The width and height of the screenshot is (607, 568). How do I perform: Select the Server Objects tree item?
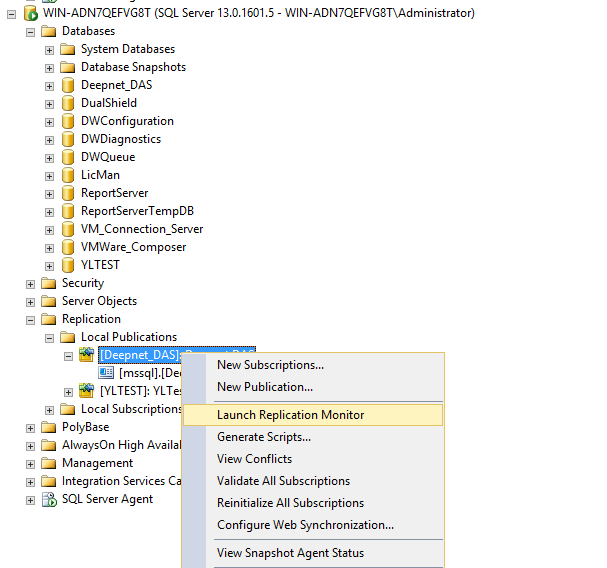99,301
